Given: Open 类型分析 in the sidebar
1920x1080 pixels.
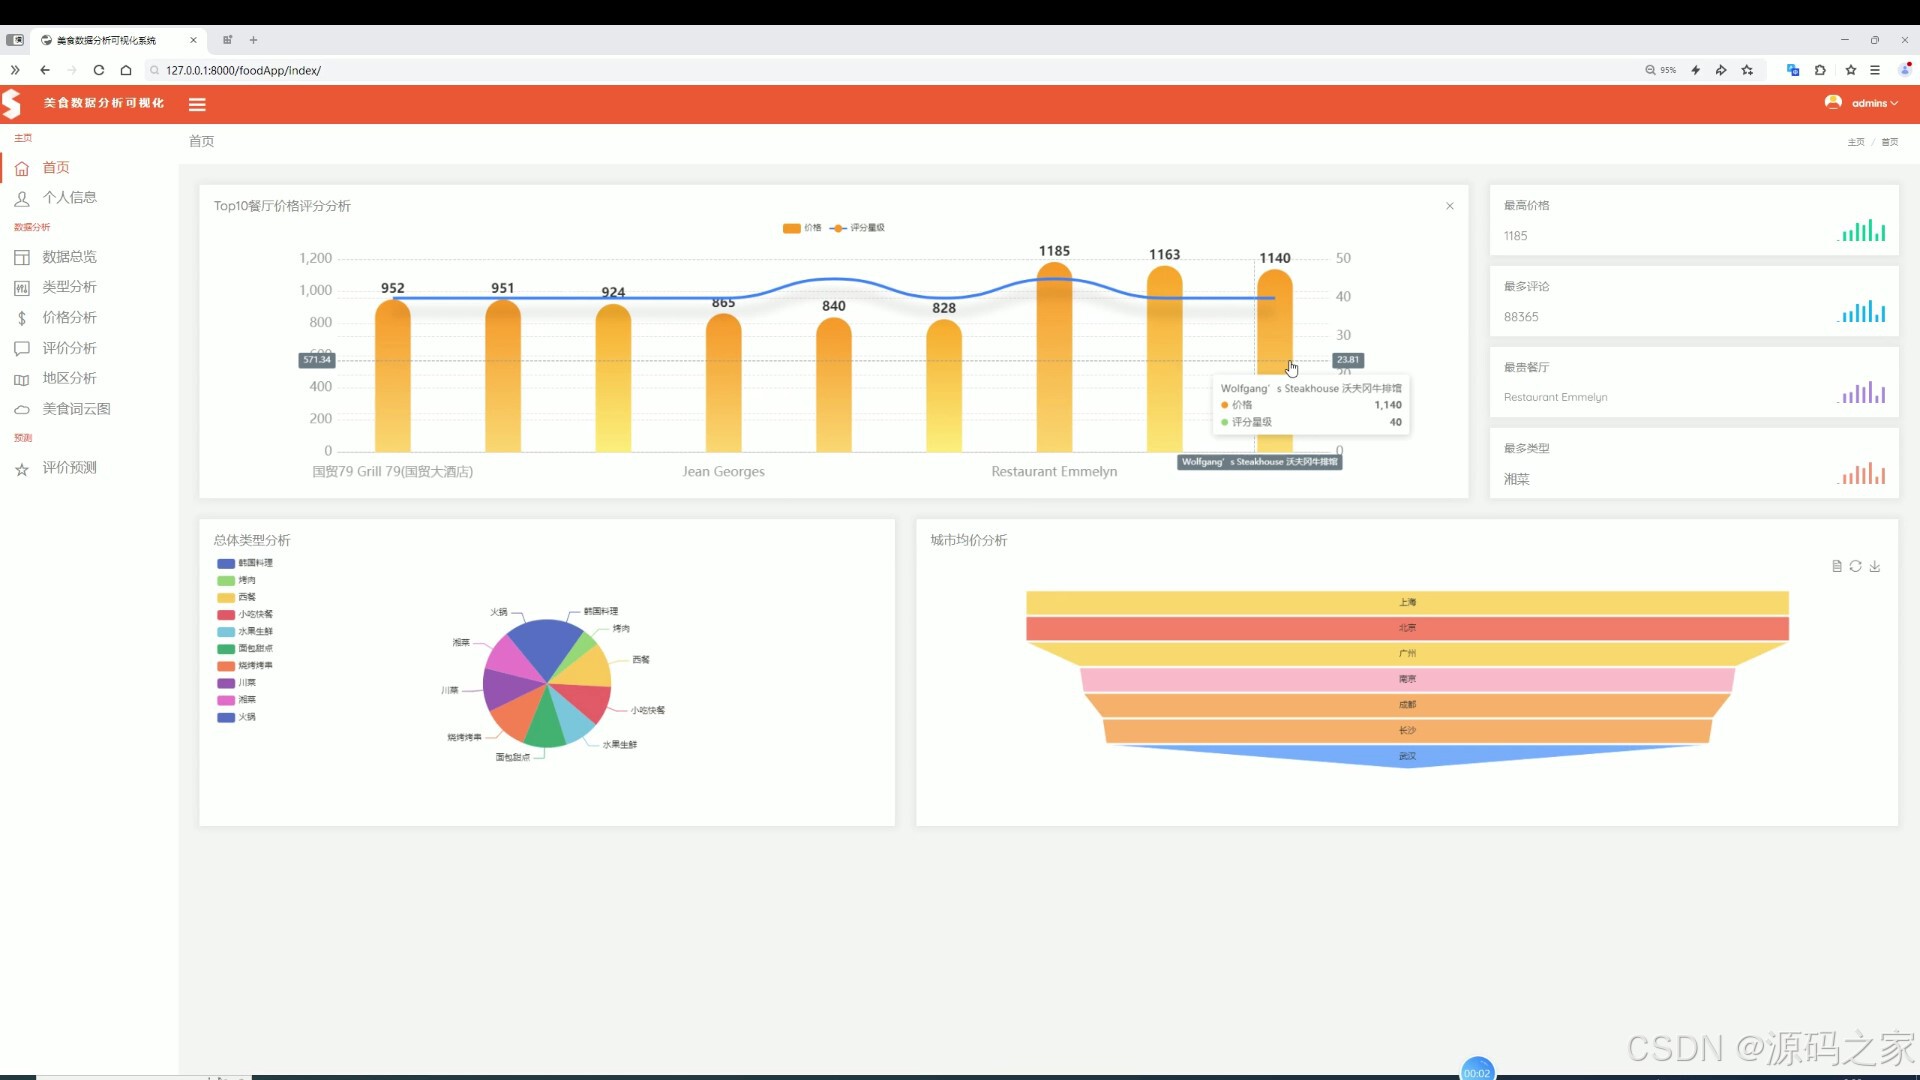Looking at the screenshot, I should click(x=69, y=287).
